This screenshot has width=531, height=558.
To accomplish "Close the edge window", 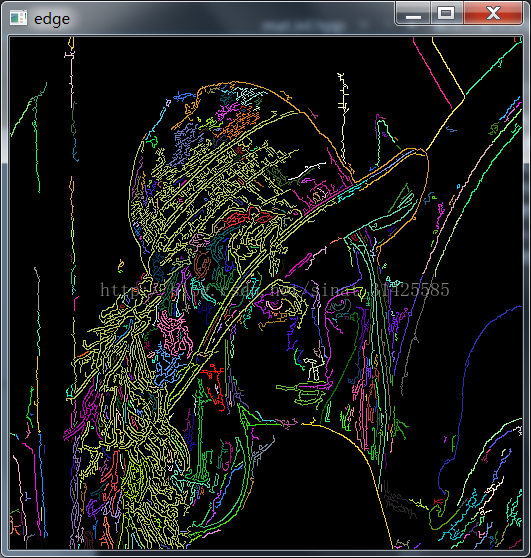I will (x=493, y=13).
